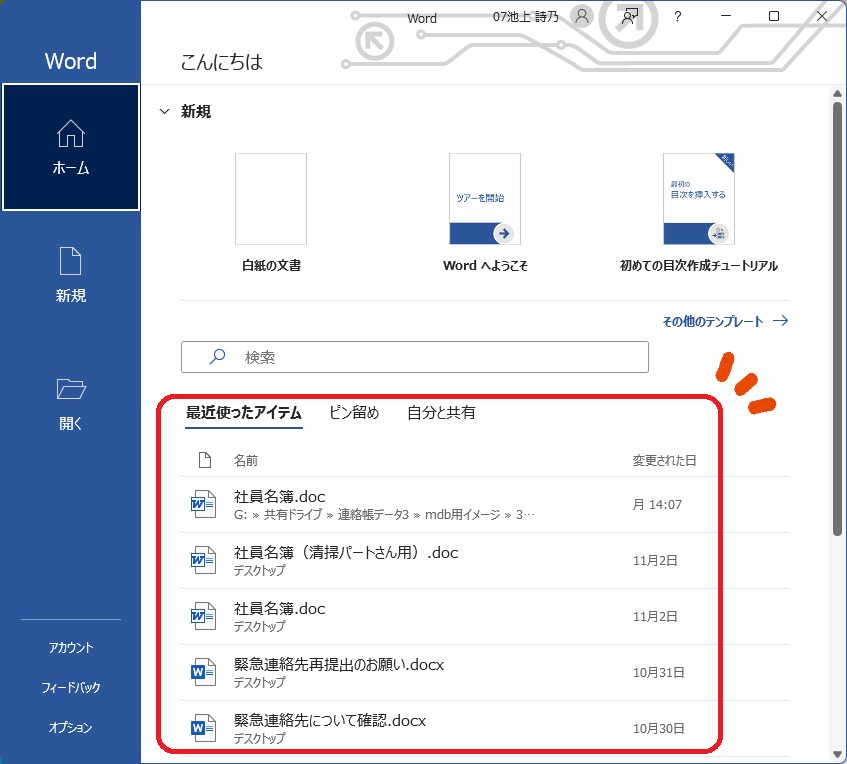Click the New (新規) document sidebar icon
This screenshot has width=847, height=764.
click(x=71, y=261)
